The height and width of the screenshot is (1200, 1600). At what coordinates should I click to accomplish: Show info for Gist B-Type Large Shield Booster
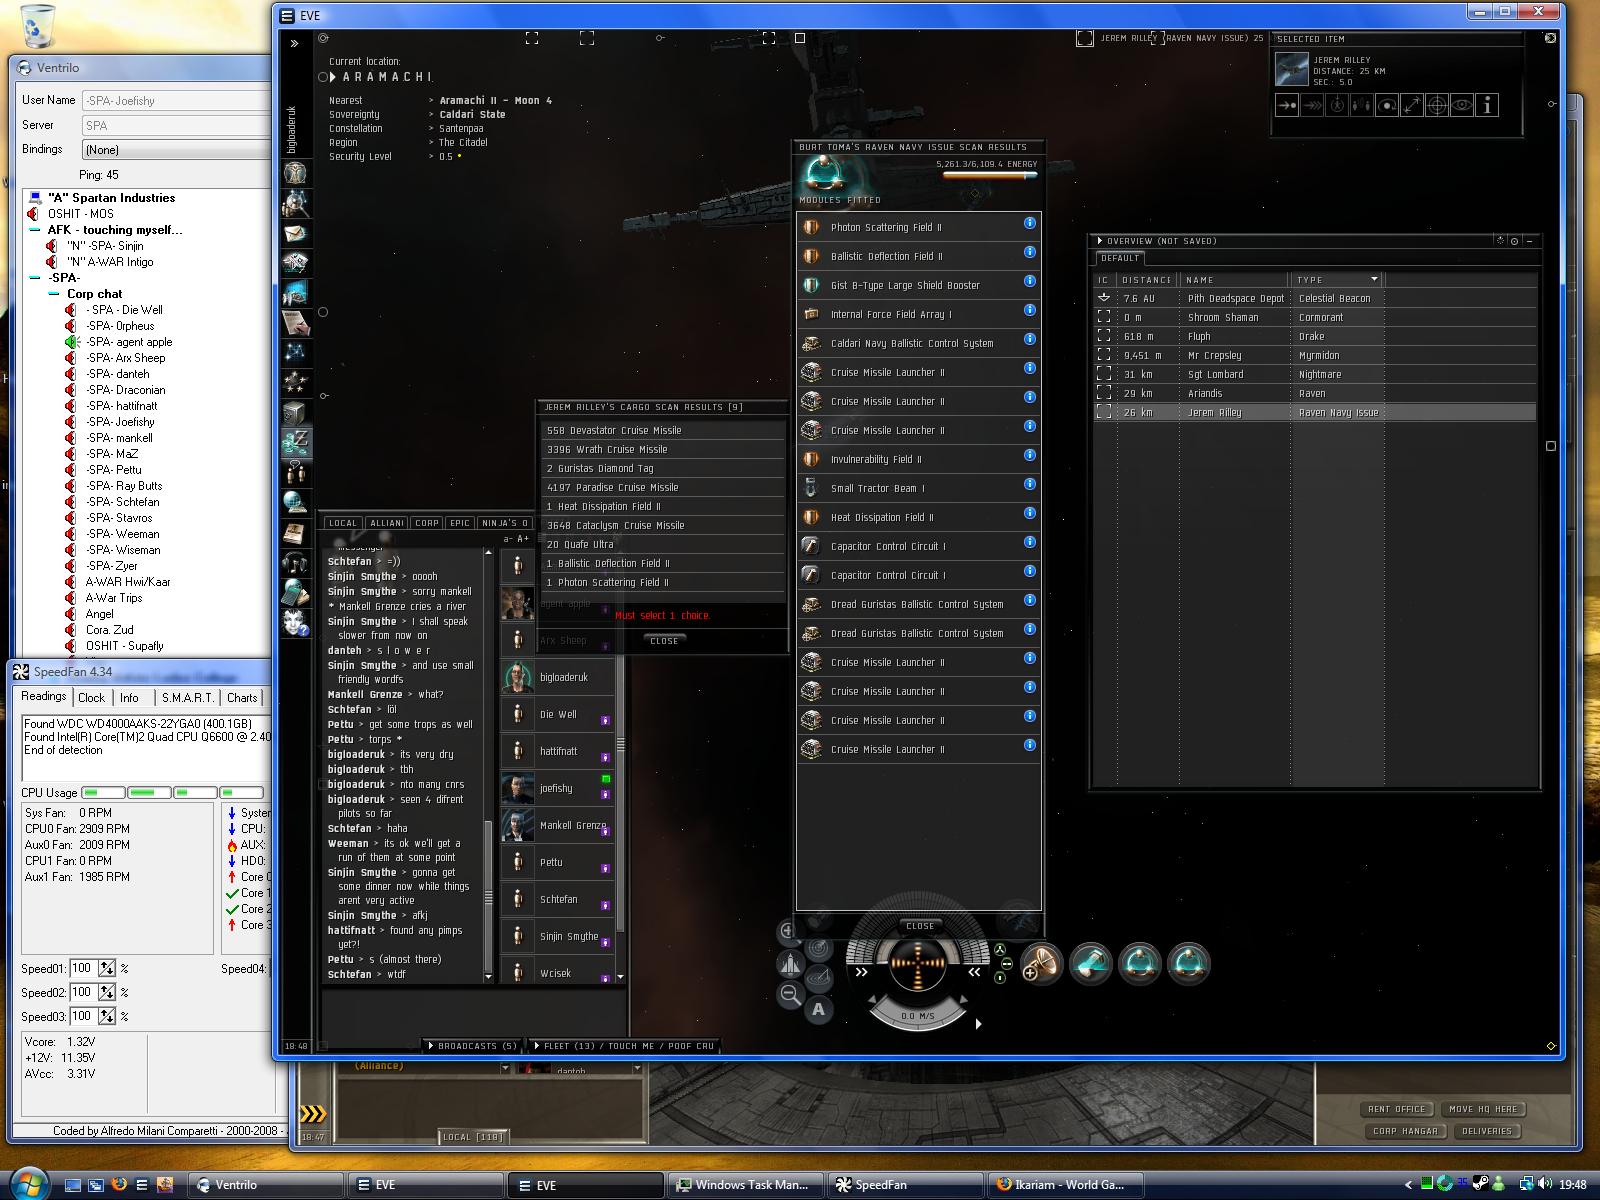(x=1029, y=281)
